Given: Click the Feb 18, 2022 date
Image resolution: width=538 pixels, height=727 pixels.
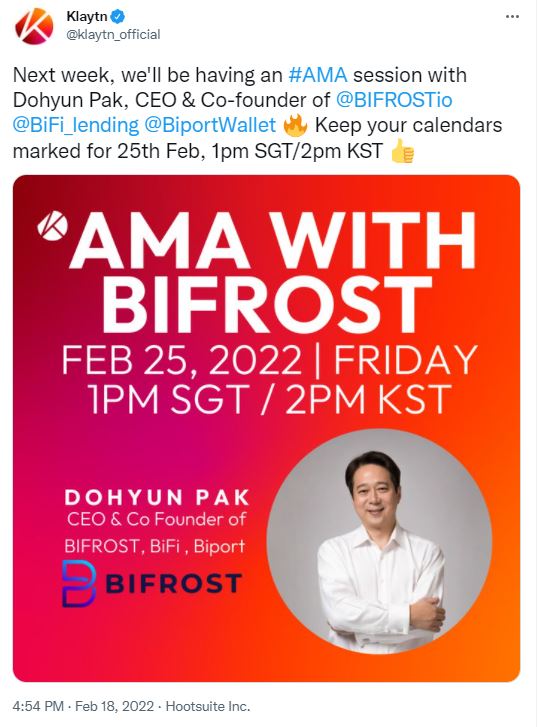Looking at the screenshot, I should (114, 707).
